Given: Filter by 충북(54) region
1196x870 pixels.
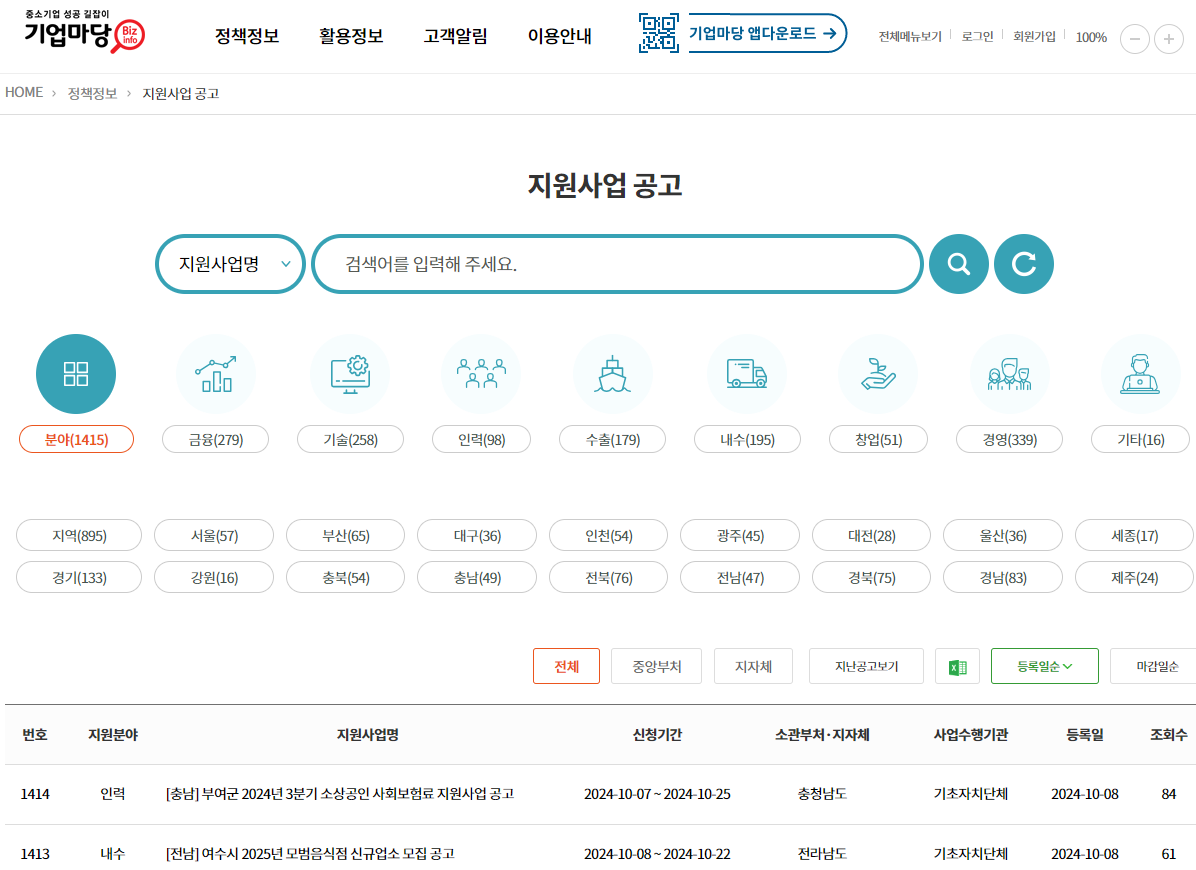Looking at the screenshot, I should click(x=346, y=577).
